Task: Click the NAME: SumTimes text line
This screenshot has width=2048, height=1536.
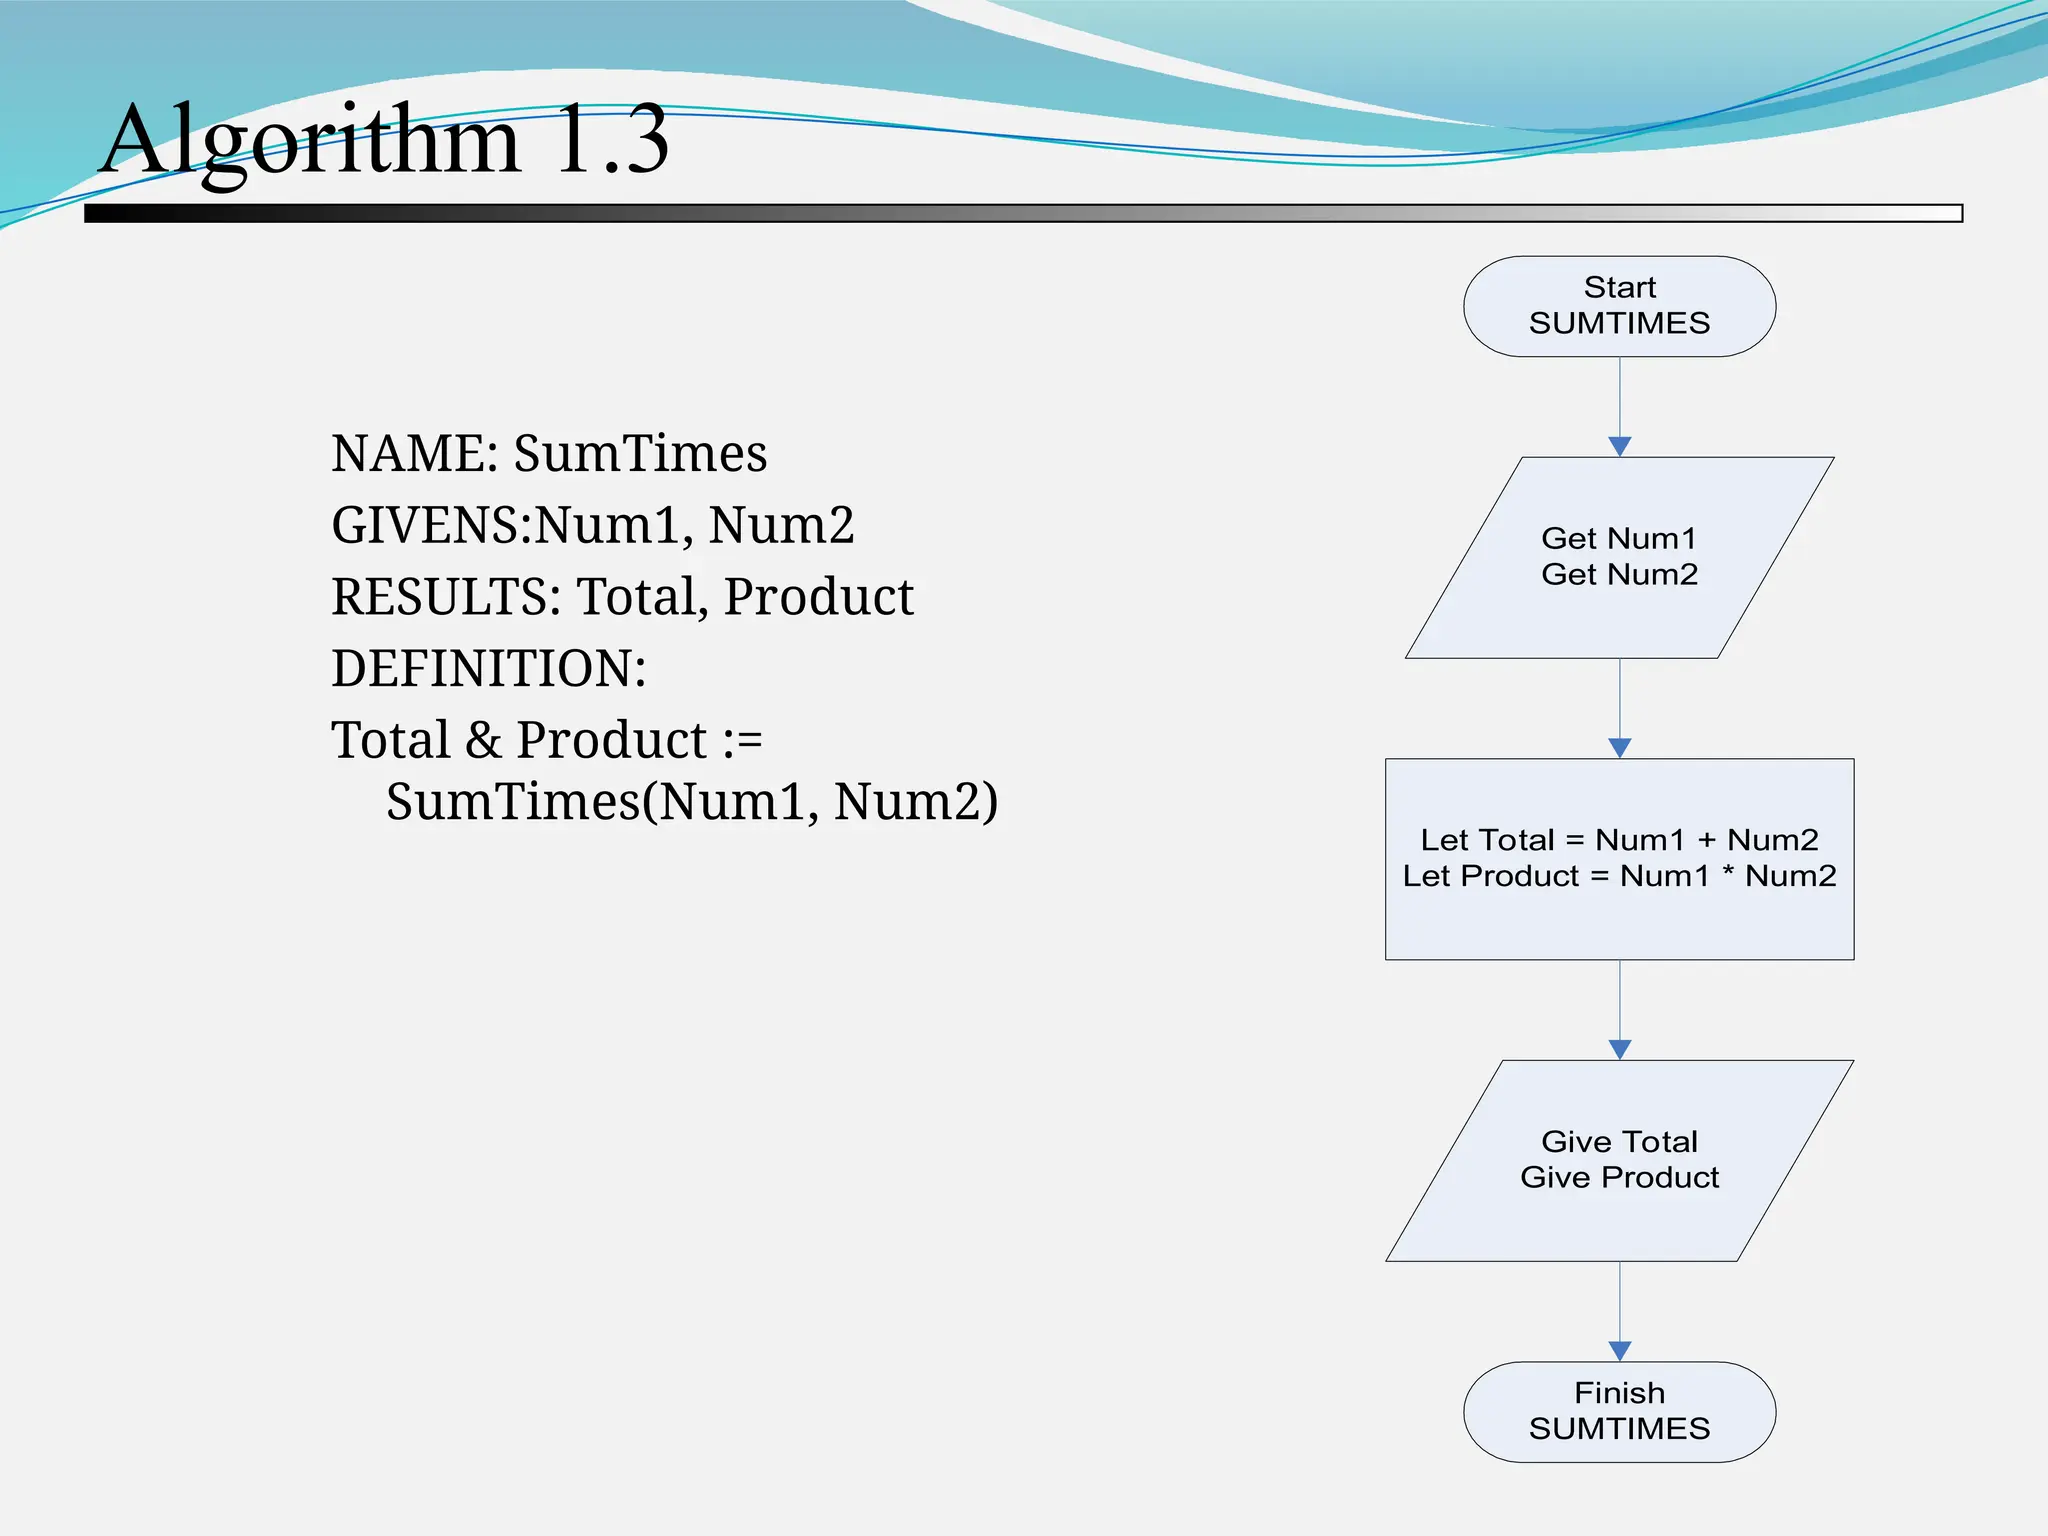Action: pyautogui.click(x=549, y=453)
